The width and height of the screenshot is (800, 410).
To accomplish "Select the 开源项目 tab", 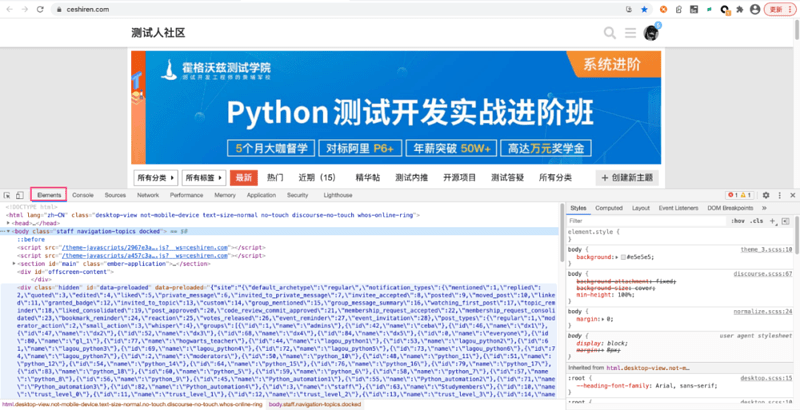I will (x=459, y=178).
